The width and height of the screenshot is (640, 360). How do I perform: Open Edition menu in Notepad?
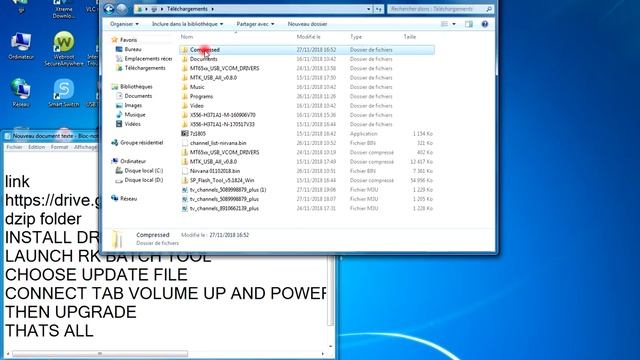pyautogui.click(x=36, y=147)
